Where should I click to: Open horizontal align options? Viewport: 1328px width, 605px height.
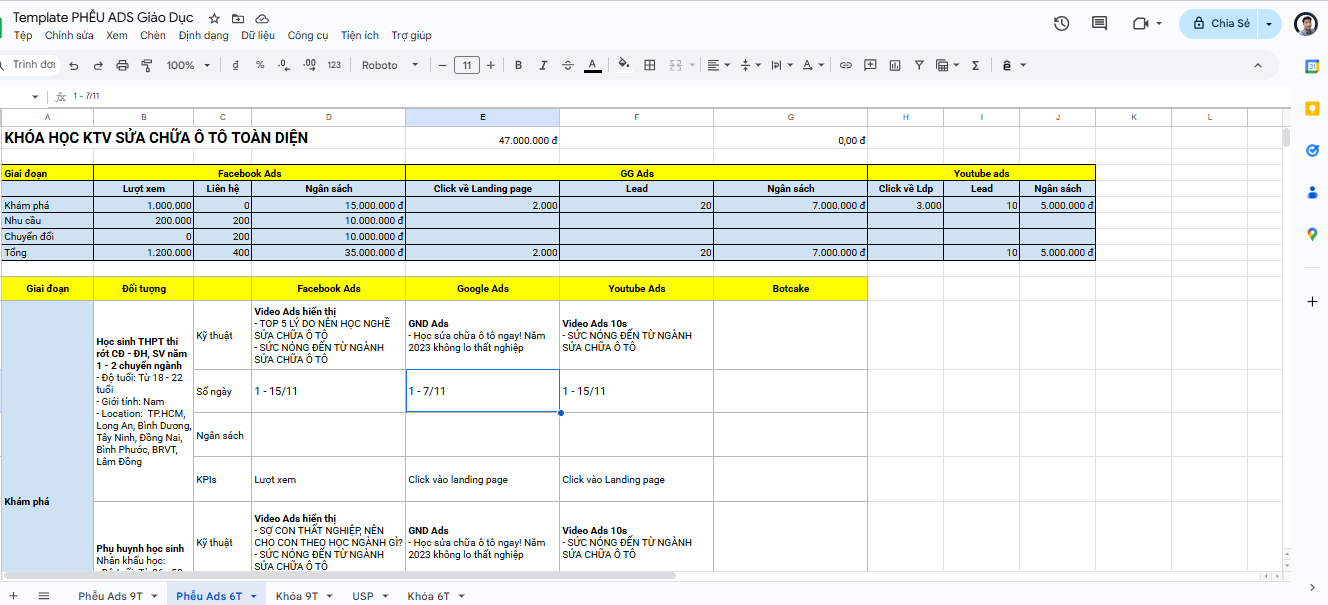719,65
